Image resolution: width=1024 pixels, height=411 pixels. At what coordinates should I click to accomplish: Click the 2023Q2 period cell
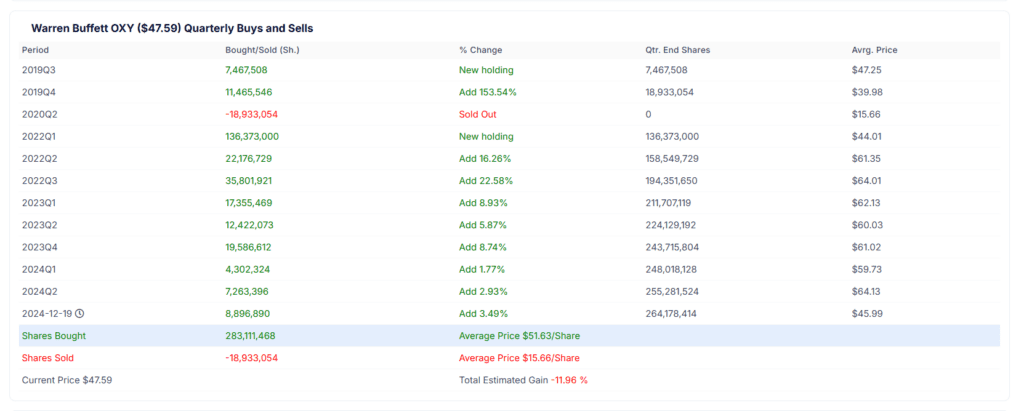(x=40, y=225)
